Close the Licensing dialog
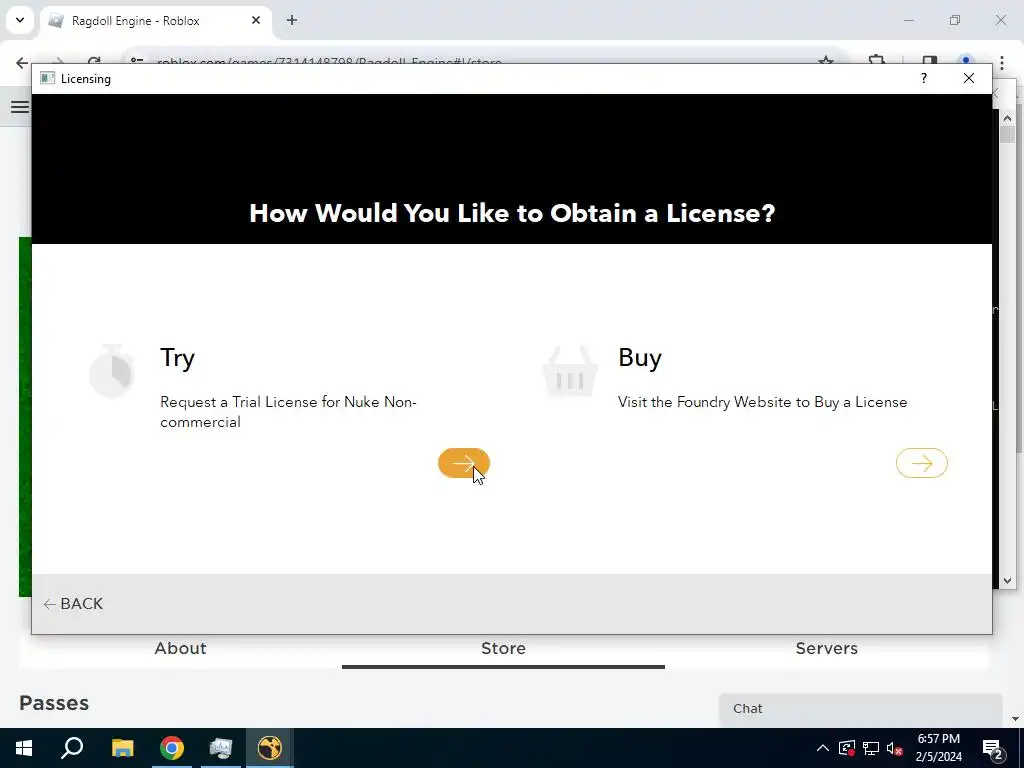The height and width of the screenshot is (768, 1024). coord(968,78)
